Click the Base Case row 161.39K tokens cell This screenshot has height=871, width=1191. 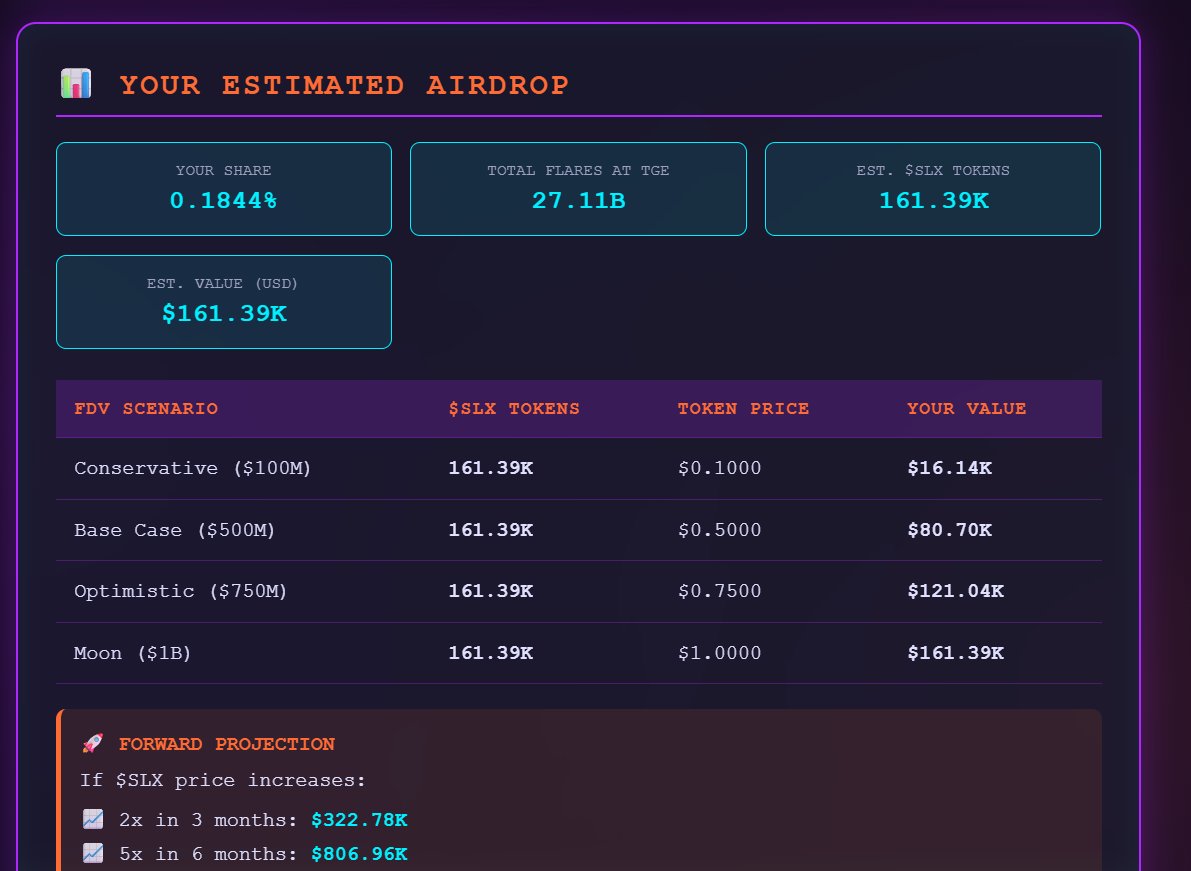point(491,530)
